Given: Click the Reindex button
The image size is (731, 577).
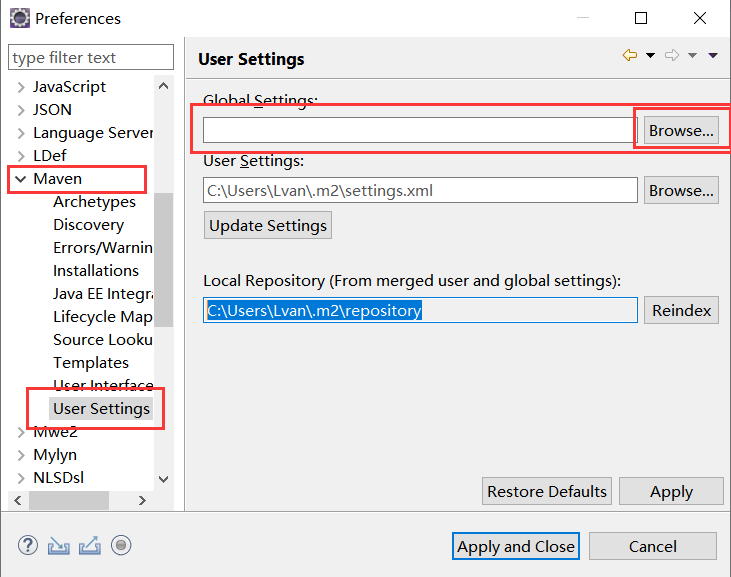Looking at the screenshot, I should [x=681, y=310].
